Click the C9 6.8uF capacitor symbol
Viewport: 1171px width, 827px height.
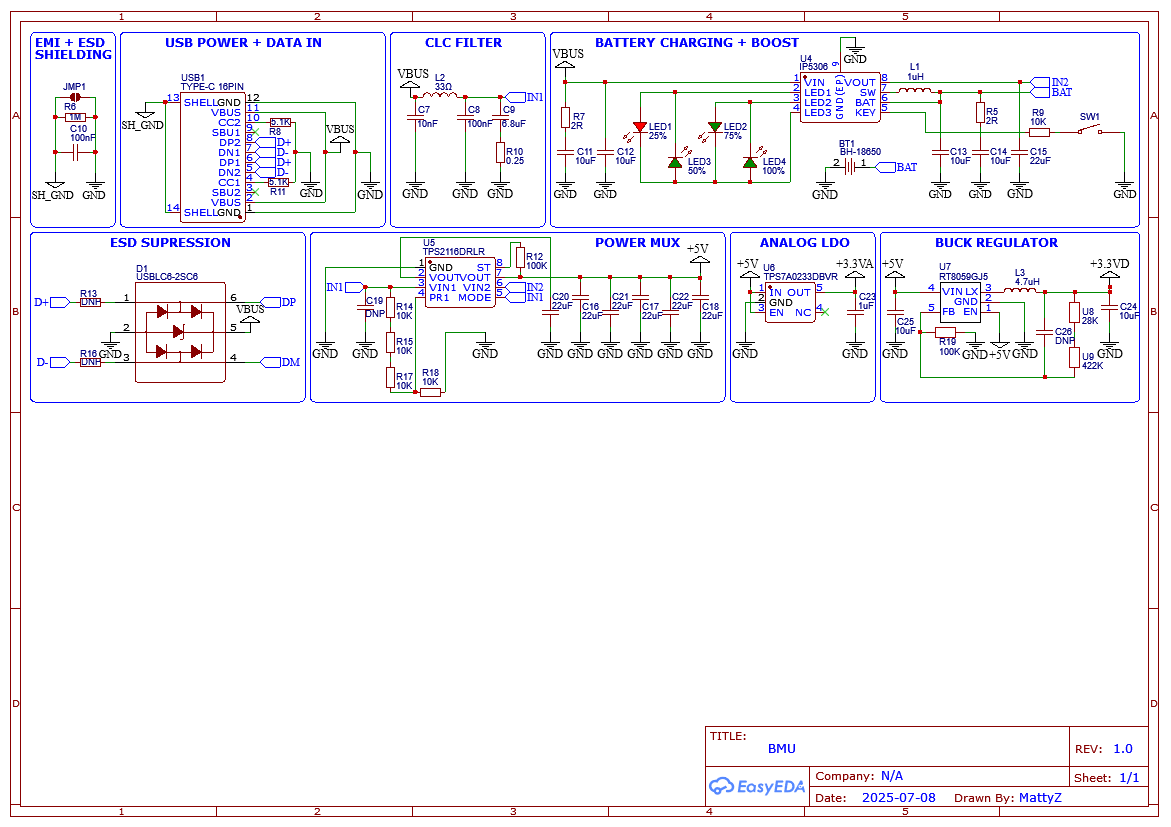pos(500,117)
